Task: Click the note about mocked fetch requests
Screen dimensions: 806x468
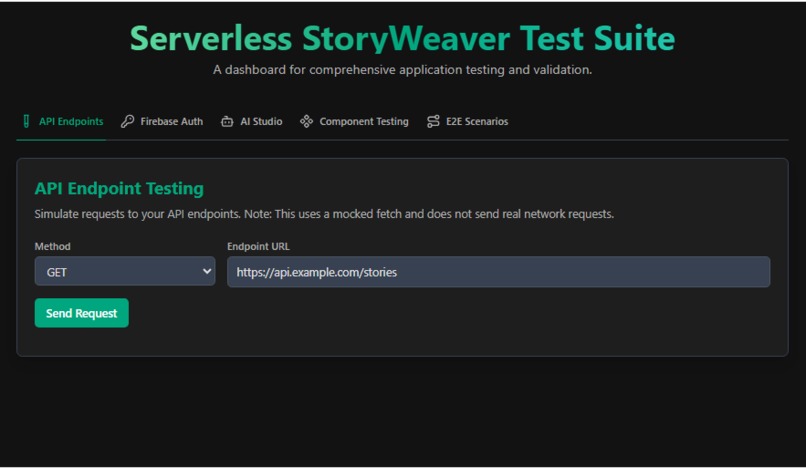Action: click(x=324, y=214)
